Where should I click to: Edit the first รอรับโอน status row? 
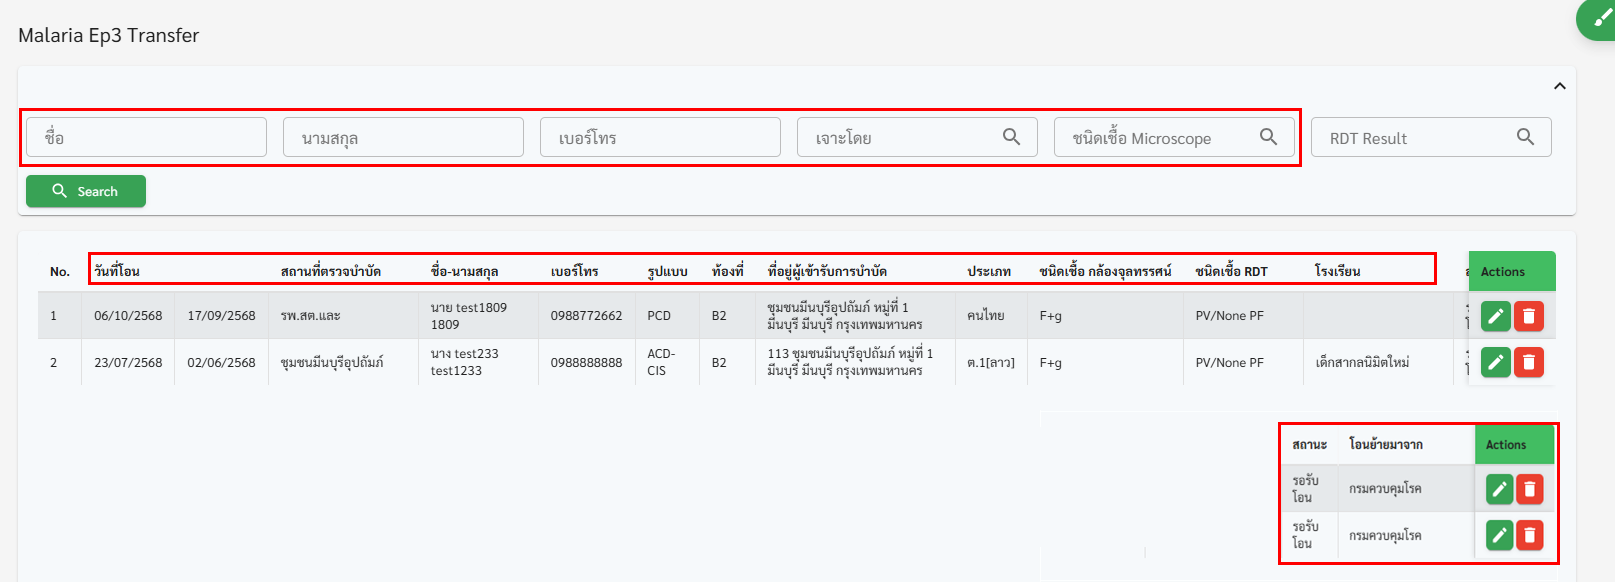point(1499,489)
